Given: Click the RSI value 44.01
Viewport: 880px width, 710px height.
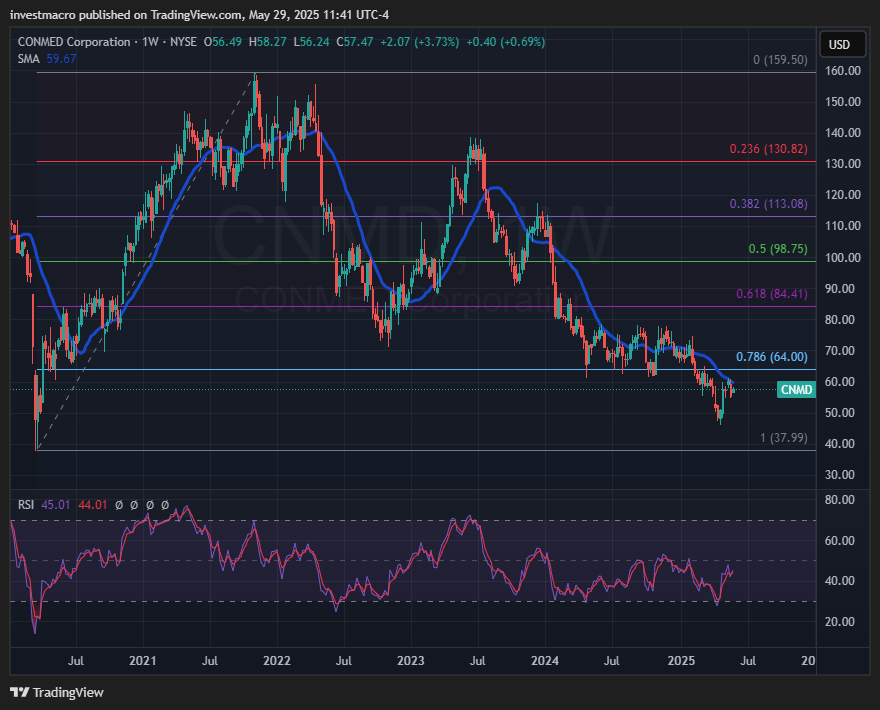Looking at the screenshot, I should point(93,505).
